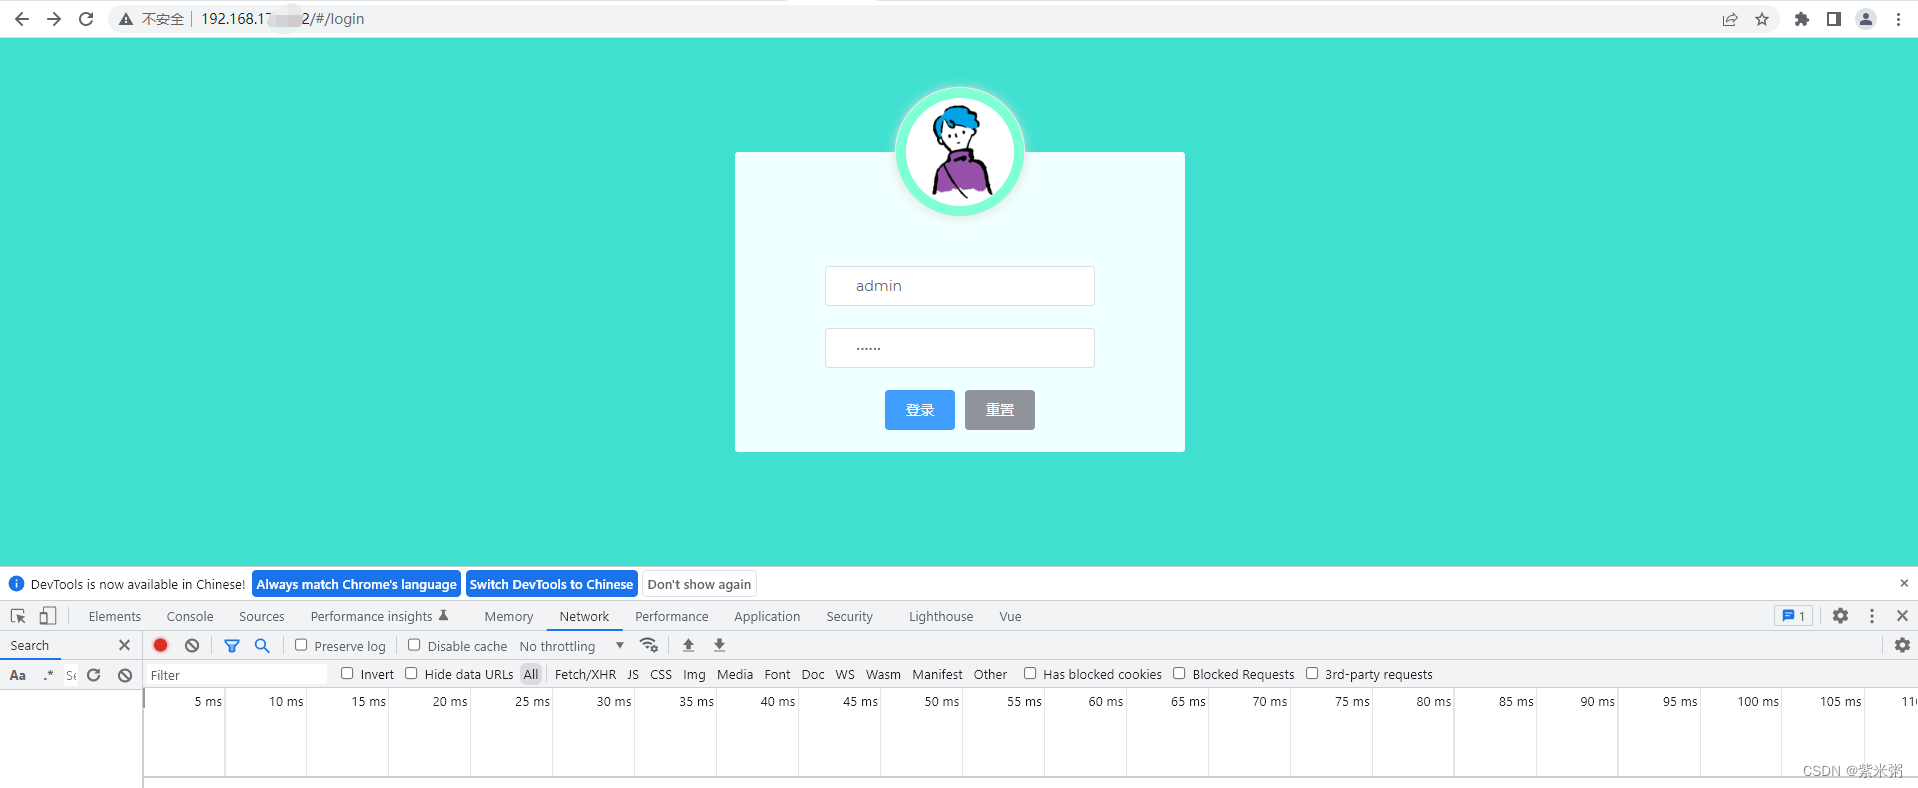Clear the network log
Viewport: 1918px width, 788px height.
tap(192, 645)
